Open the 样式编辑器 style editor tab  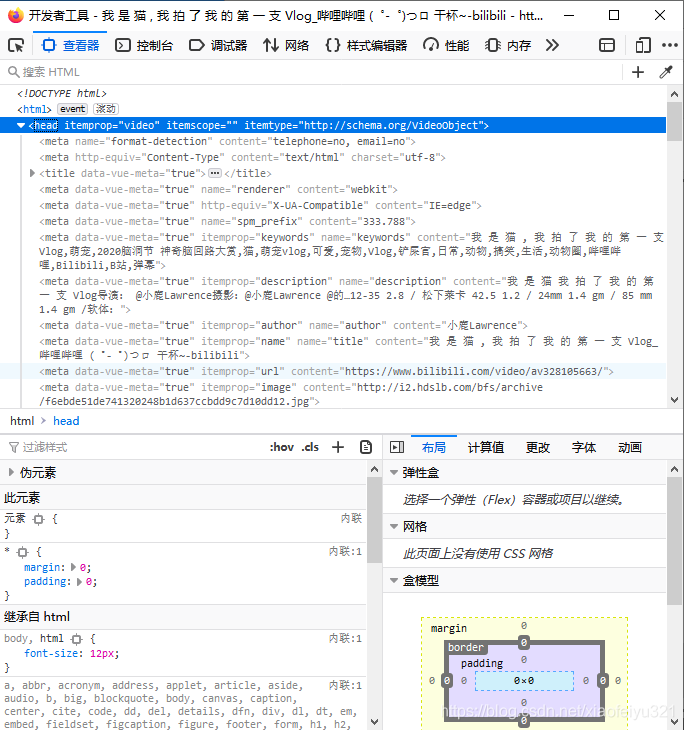click(366, 46)
